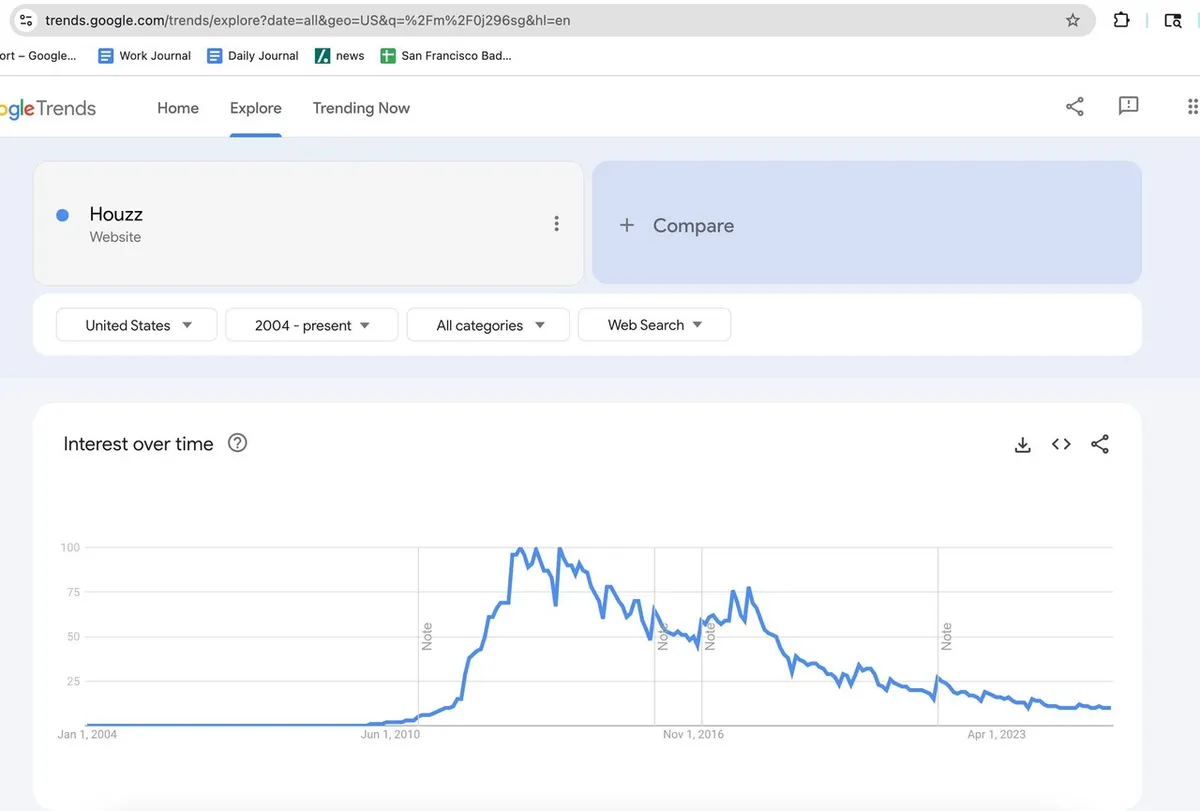This screenshot has width=1200, height=811.
Task: Expand the All categories dropdown
Action: point(489,325)
